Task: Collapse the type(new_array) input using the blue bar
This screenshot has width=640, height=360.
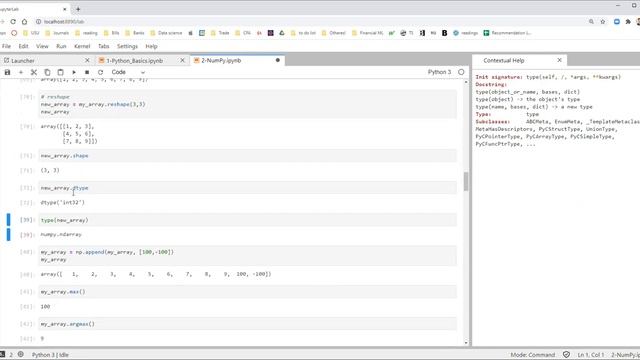Action: tap(8, 220)
